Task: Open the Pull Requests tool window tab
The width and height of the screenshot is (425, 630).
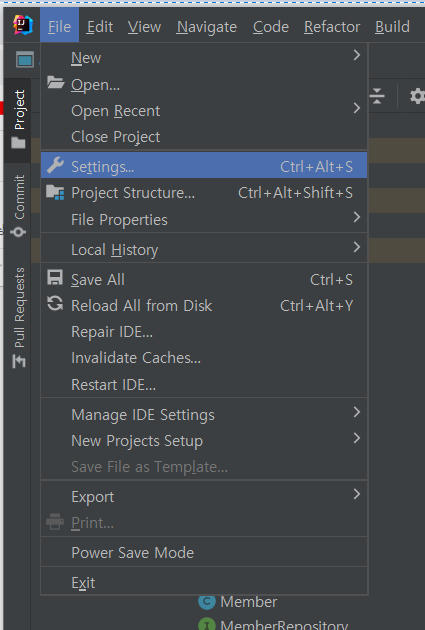Action: tap(18, 317)
